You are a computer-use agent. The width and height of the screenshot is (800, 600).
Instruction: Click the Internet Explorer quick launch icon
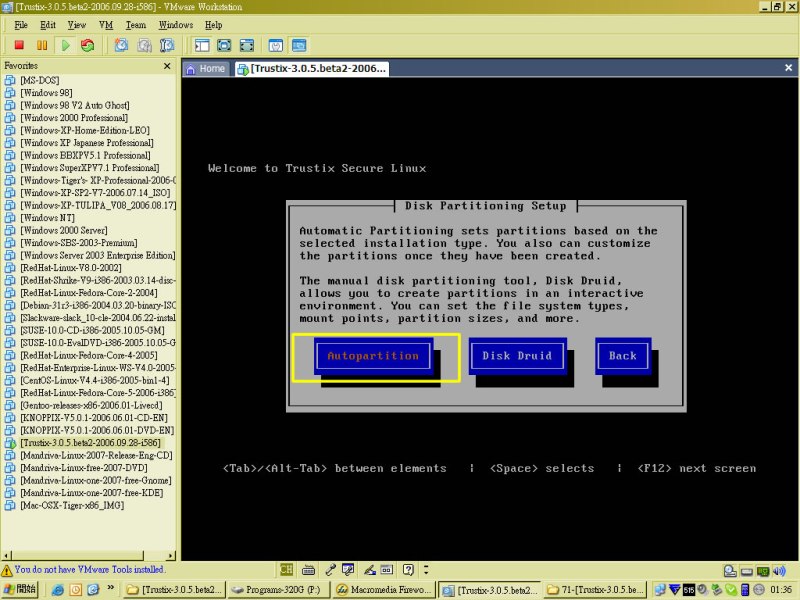(x=58, y=590)
